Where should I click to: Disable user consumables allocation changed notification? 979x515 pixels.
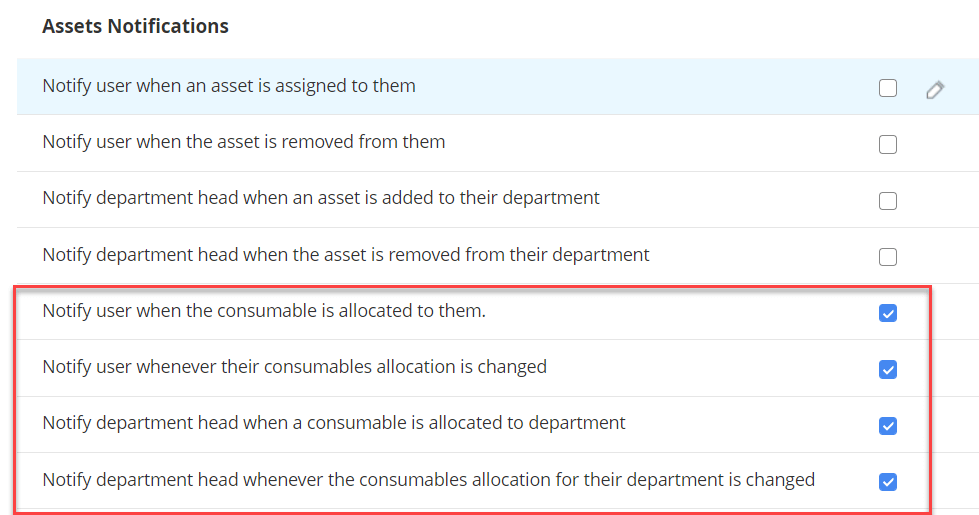pyautogui.click(x=888, y=370)
